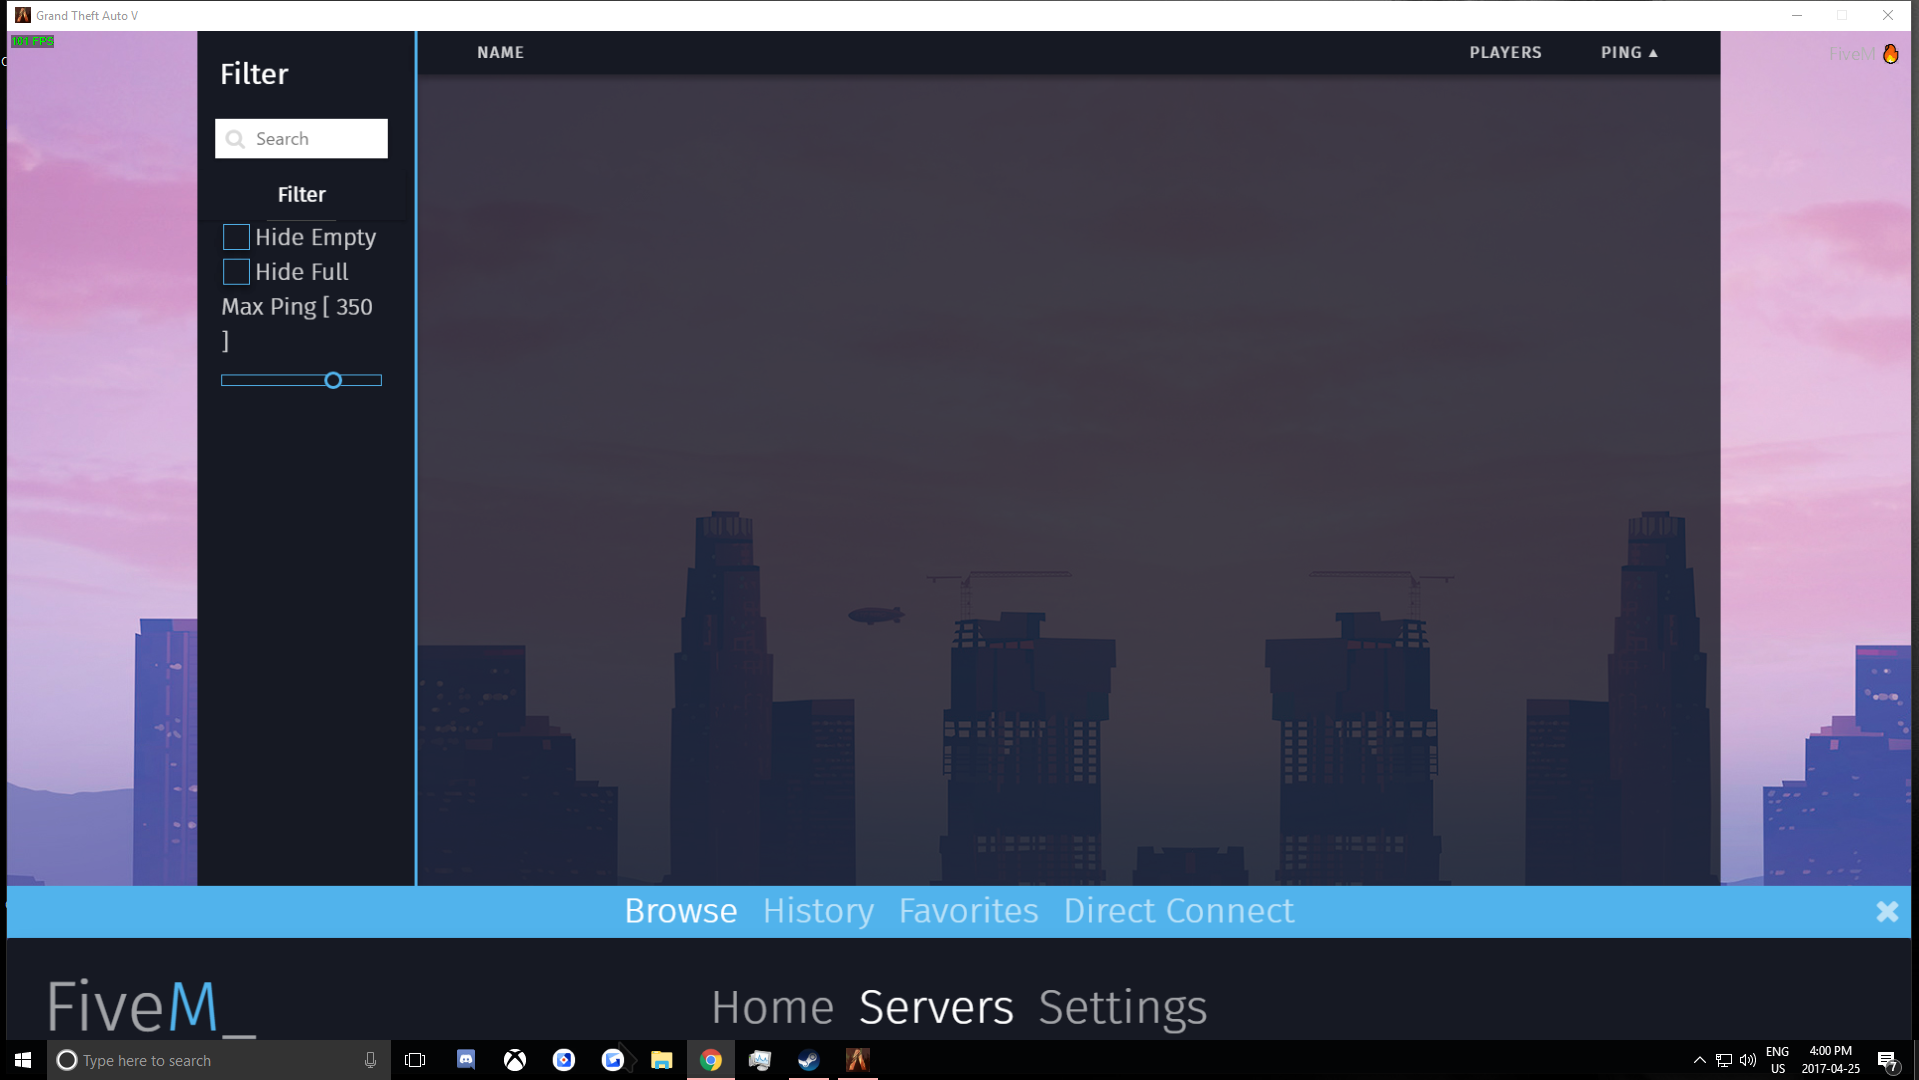Enable the Hide Empty checkbox

tap(236, 237)
